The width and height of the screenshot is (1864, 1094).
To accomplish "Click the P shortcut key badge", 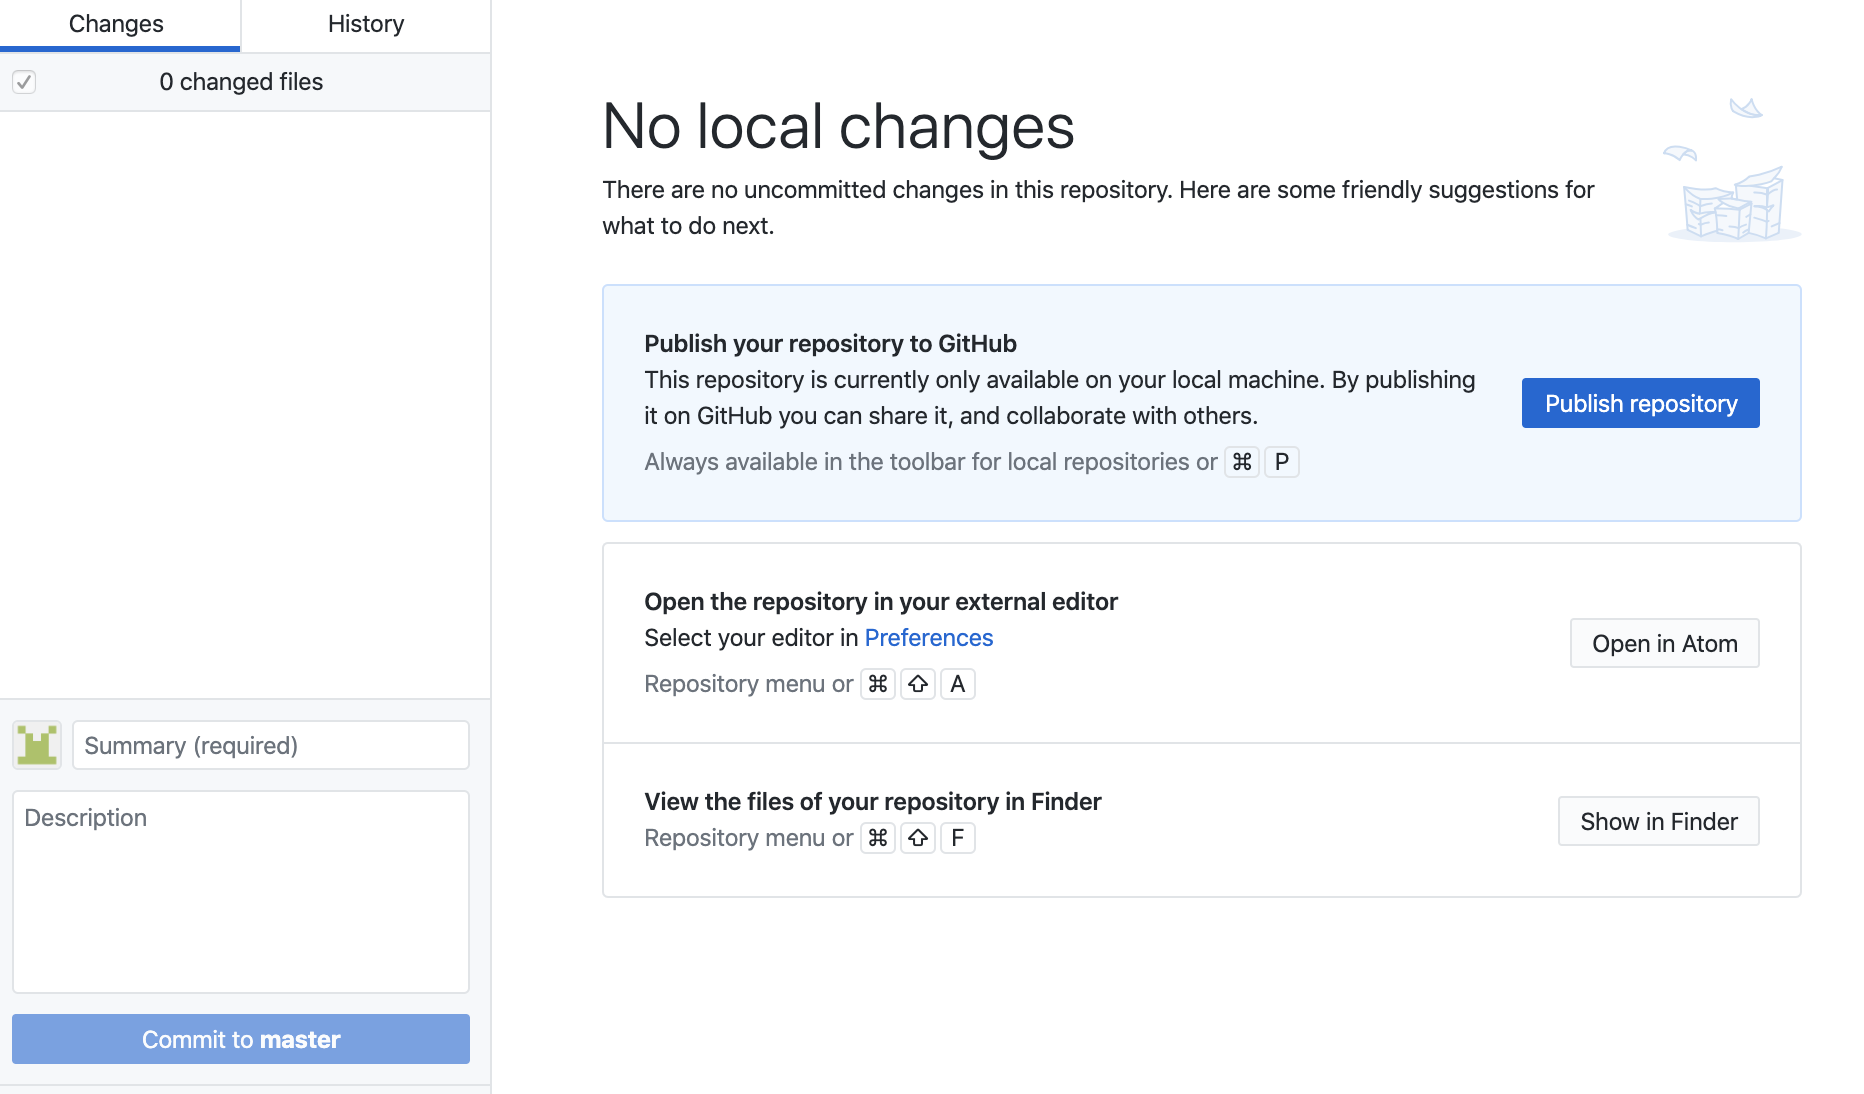I will coord(1282,462).
